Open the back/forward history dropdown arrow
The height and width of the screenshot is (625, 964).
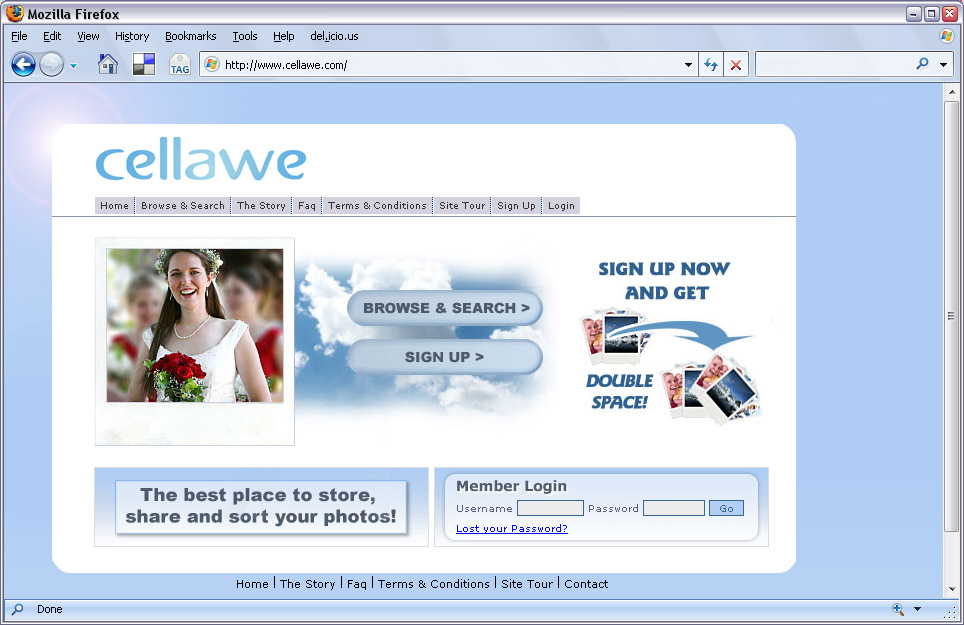pos(73,65)
